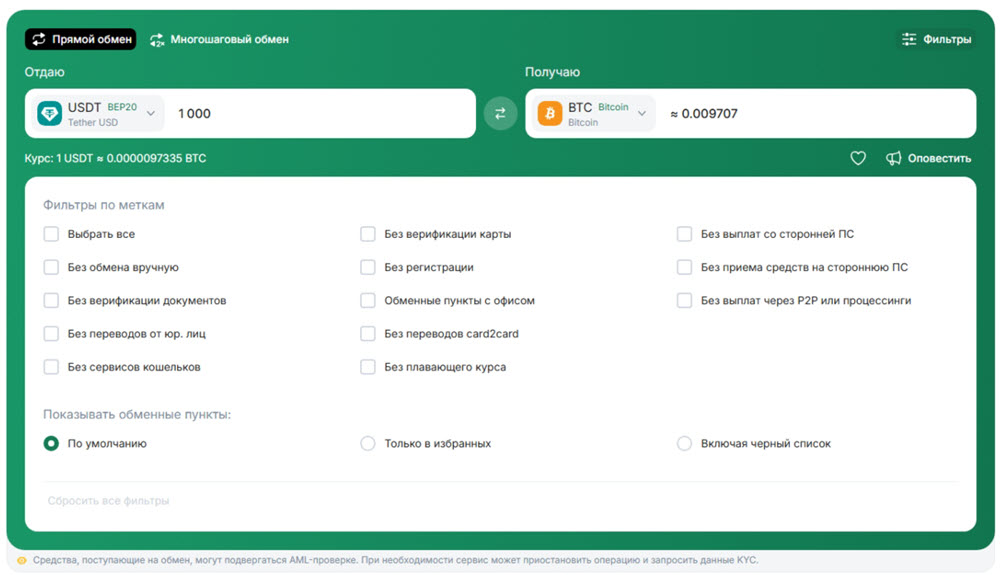The image size is (1000, 575).
Task: Click the Показывать обменные пункты heading
Action: point(137,414)
